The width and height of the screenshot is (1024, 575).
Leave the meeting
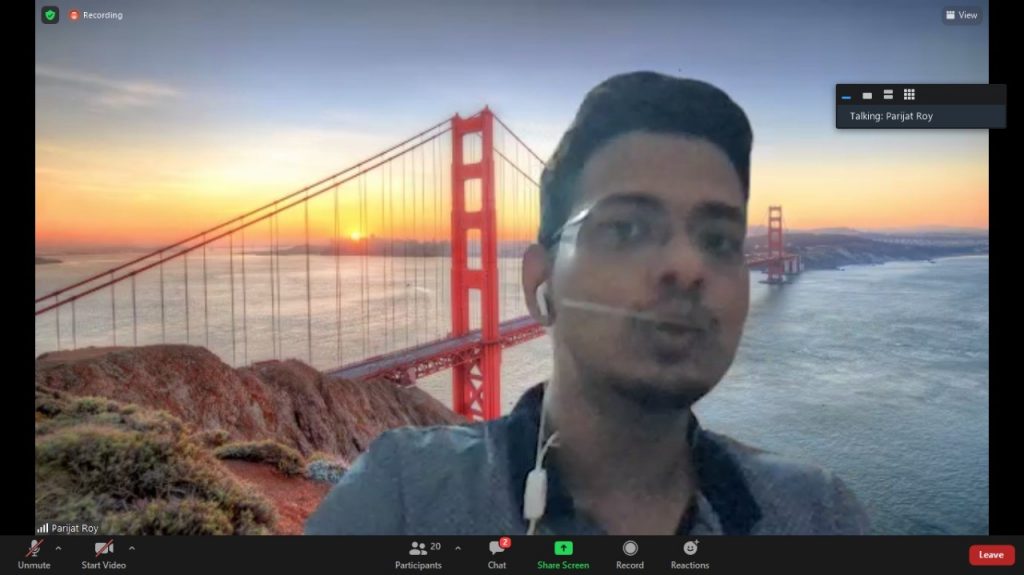coord(991,555)
